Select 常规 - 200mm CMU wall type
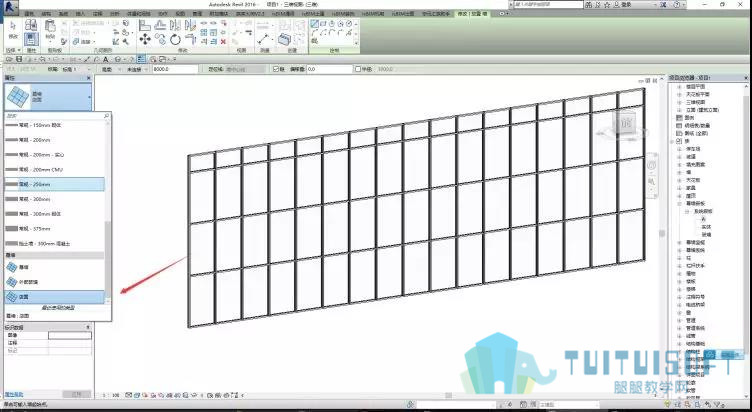The height and width of the screenshot is (412, 752). [x=54, y=169]
